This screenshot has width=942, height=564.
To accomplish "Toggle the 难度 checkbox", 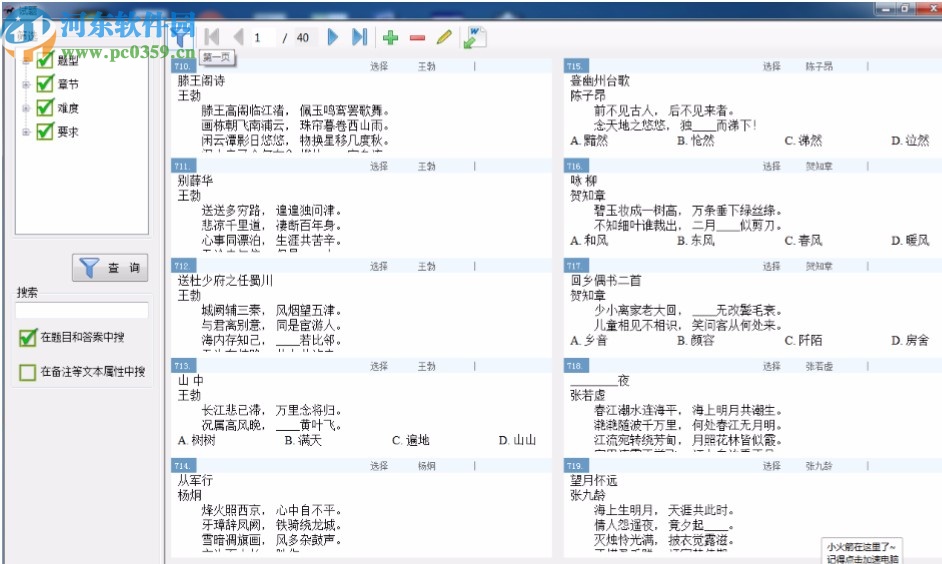I will click(x=45, y=108).
